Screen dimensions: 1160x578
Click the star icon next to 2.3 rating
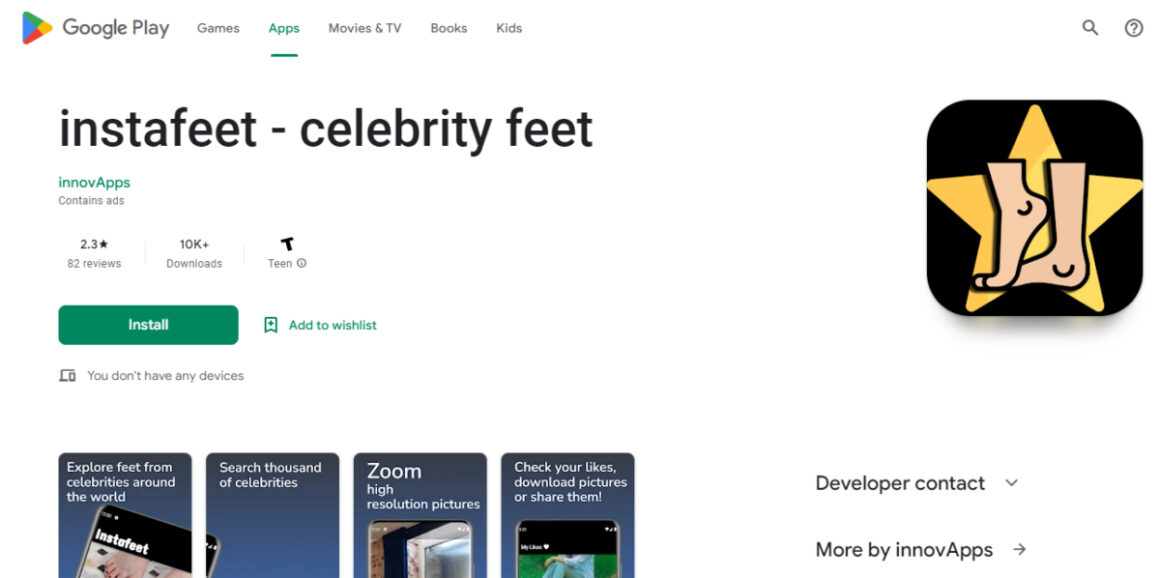click(103, 243)
